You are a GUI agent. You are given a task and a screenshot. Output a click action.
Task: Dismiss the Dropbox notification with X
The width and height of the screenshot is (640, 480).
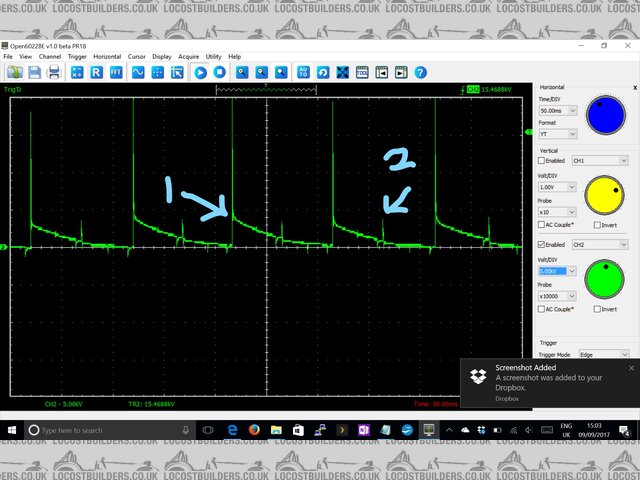[631, 368]
